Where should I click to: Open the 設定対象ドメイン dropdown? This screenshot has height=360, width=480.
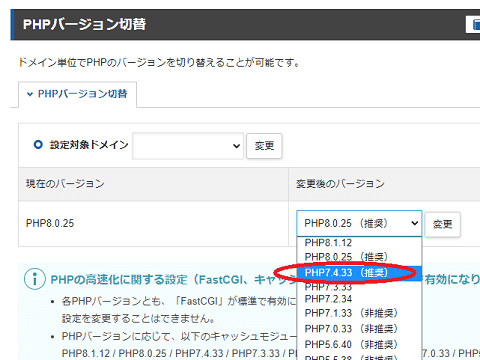(x=188, y=146)
